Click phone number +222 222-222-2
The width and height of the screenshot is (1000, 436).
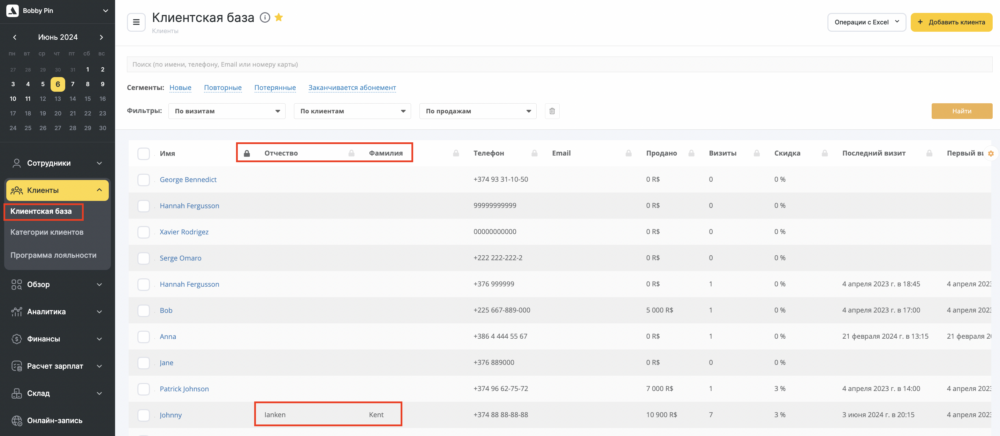click(x=497, y=258)
